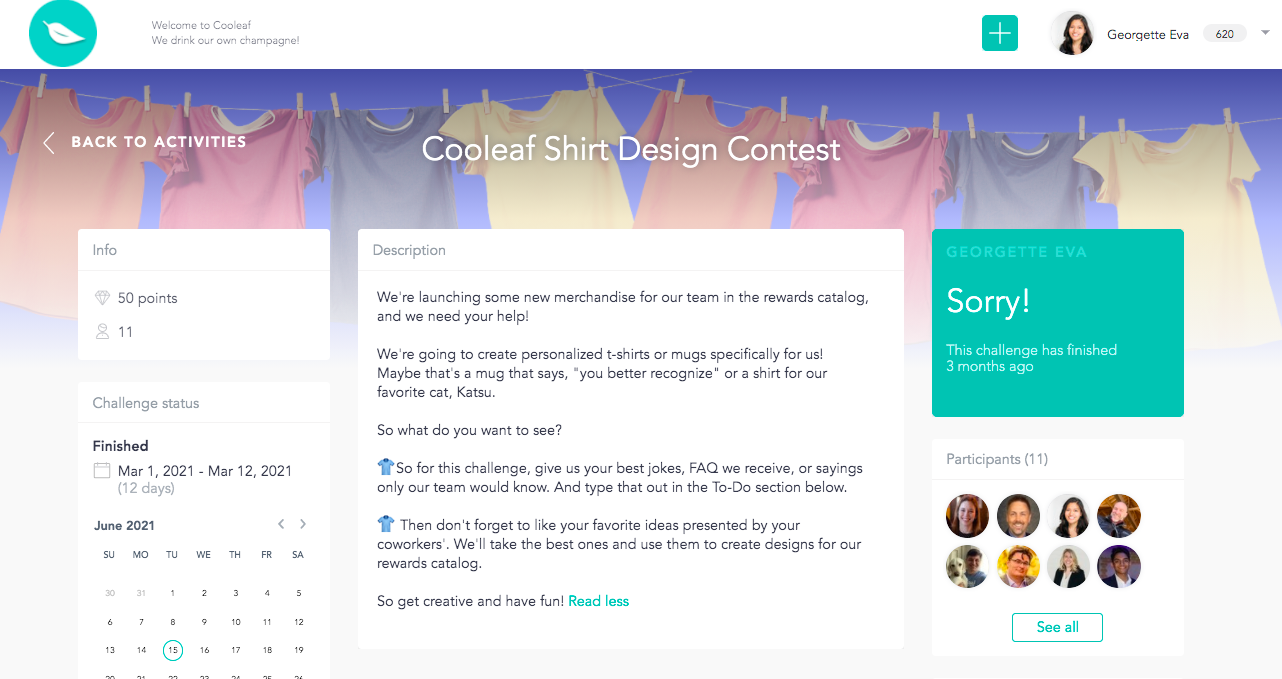Image resolution: width=1282 pixels, height=679 pixels.
Task: Go to next month in calendar
Action: [x=303, y=524]
